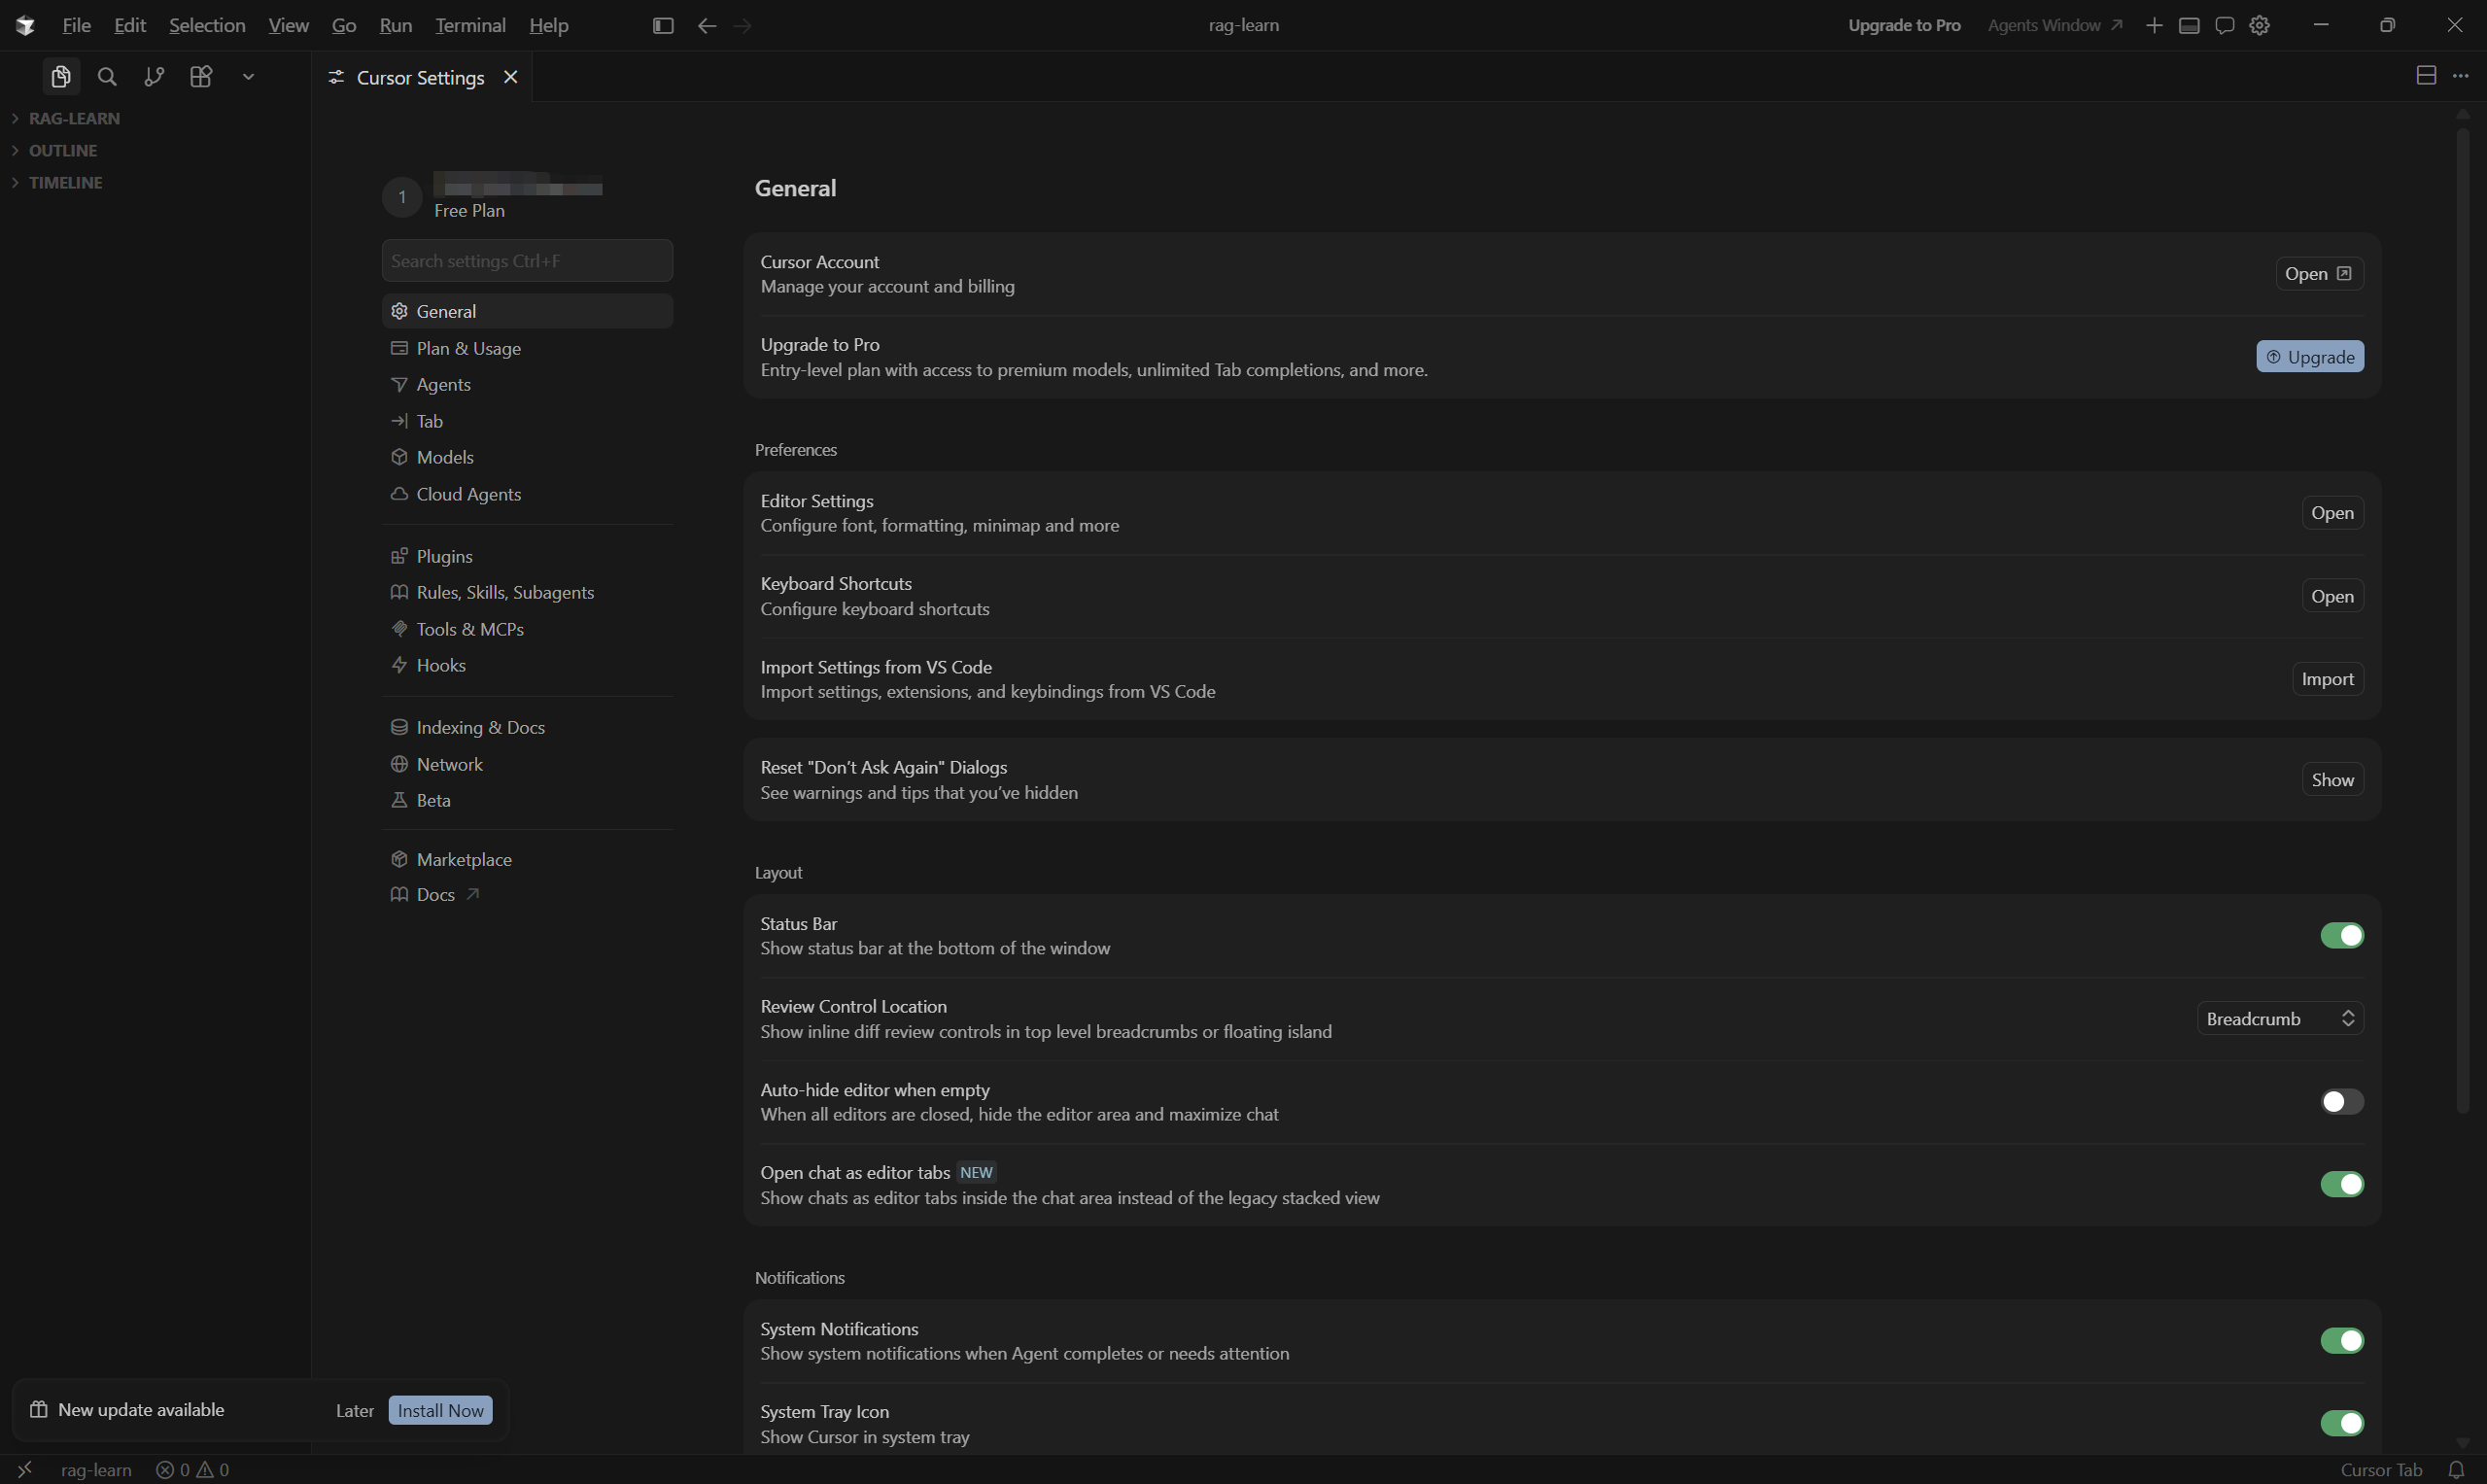
Task: Click the plus icon in title bar
Action: (x=2154, y=26)
